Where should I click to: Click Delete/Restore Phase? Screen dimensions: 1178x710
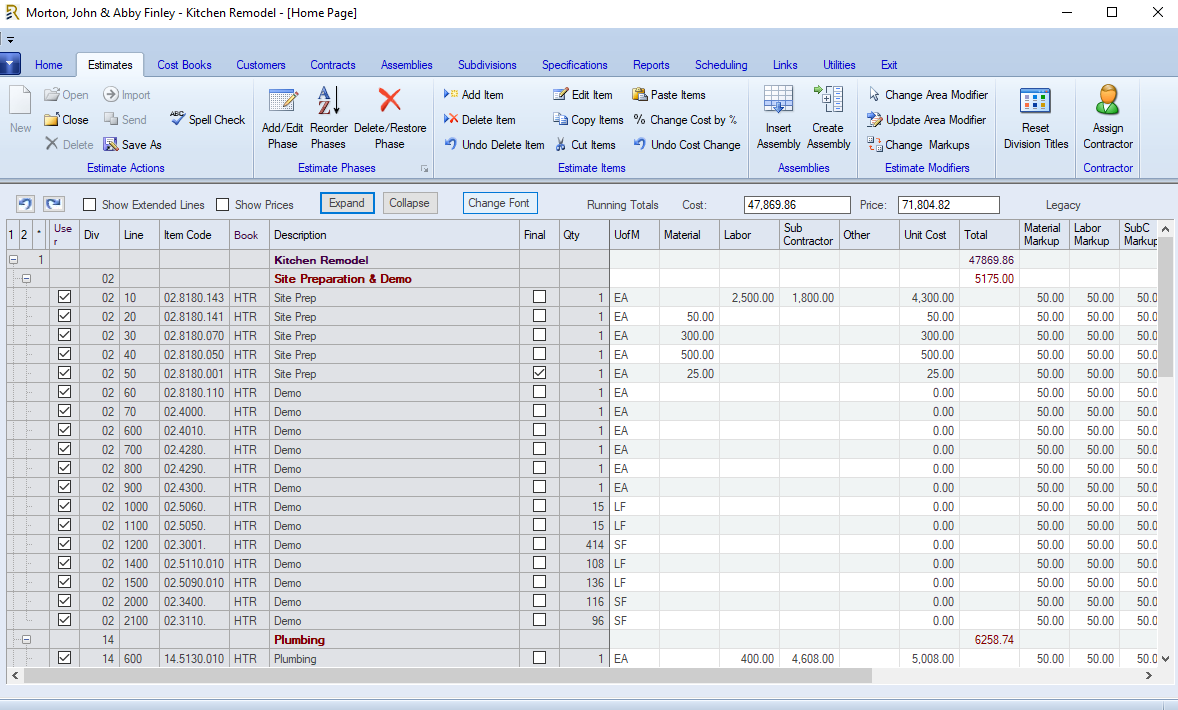tap(390, 118)
